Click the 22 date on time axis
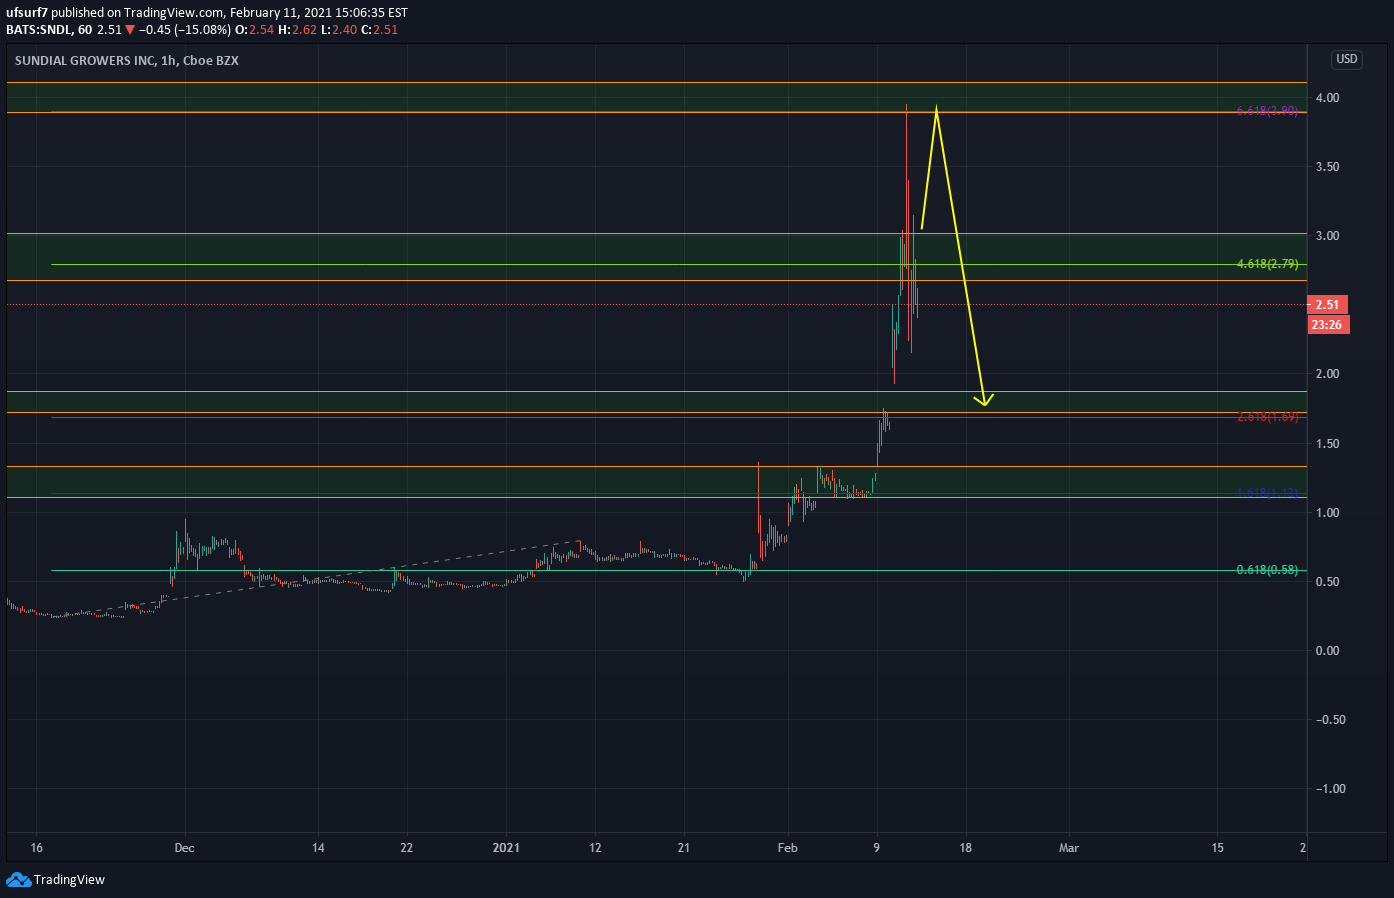The height and width of the screenshot is (898, 1394). (x=406, y=848)
